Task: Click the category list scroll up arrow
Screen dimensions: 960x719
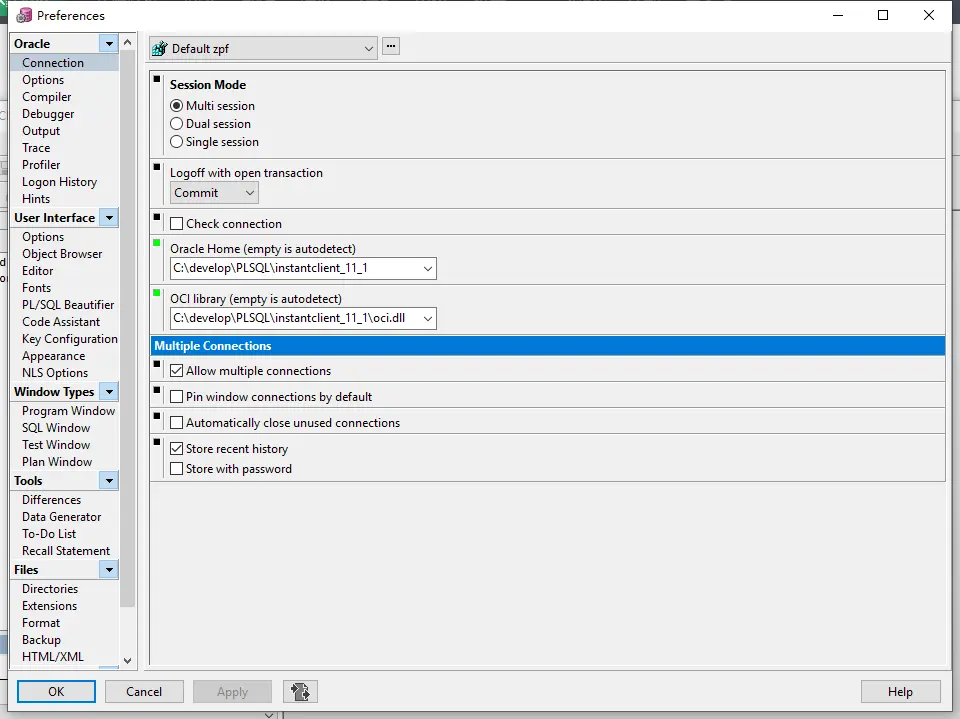Action: pyautogui.click(x=127, y=42)
